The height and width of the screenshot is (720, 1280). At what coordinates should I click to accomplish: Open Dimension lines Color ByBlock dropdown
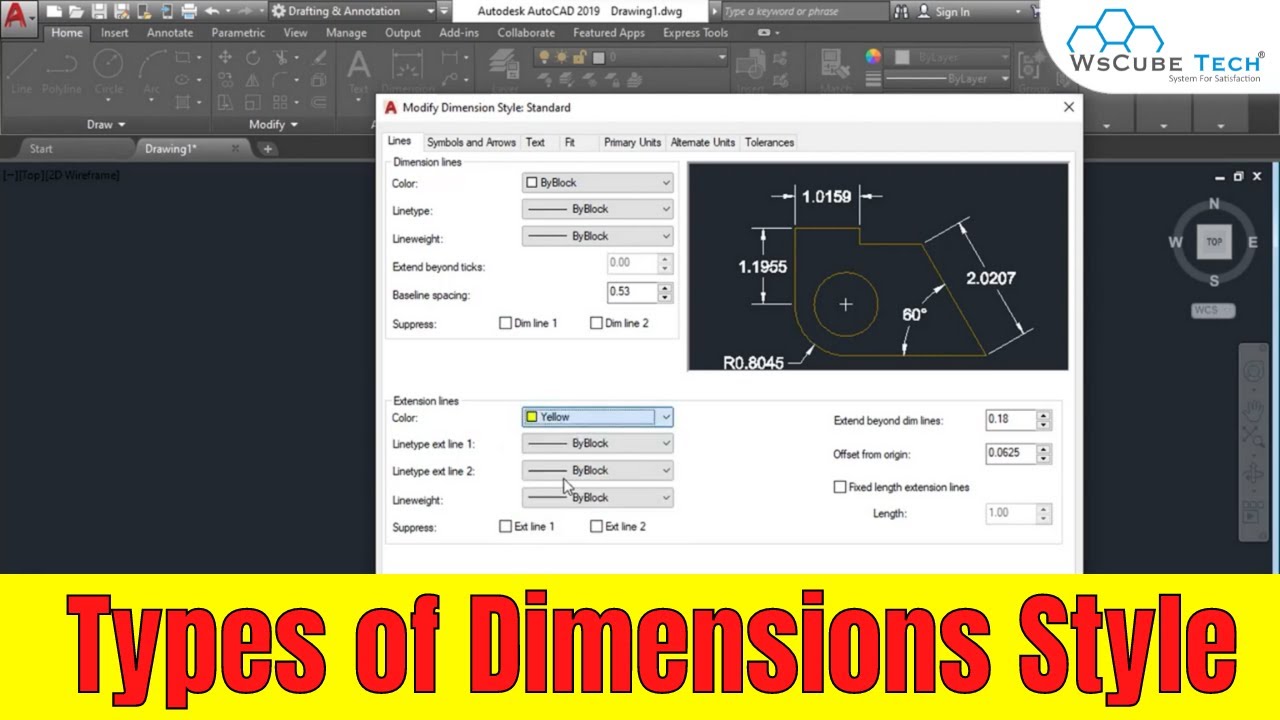tap(597, 183)
